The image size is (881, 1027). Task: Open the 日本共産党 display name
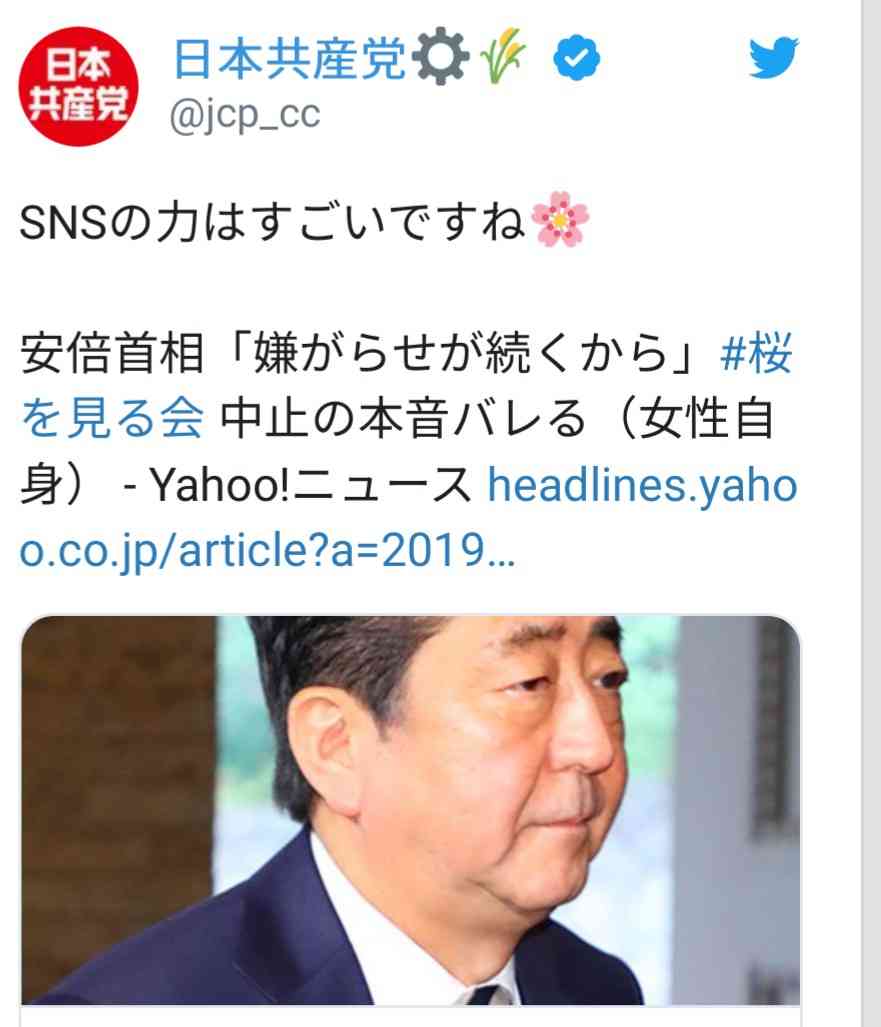tap(290, 59)
